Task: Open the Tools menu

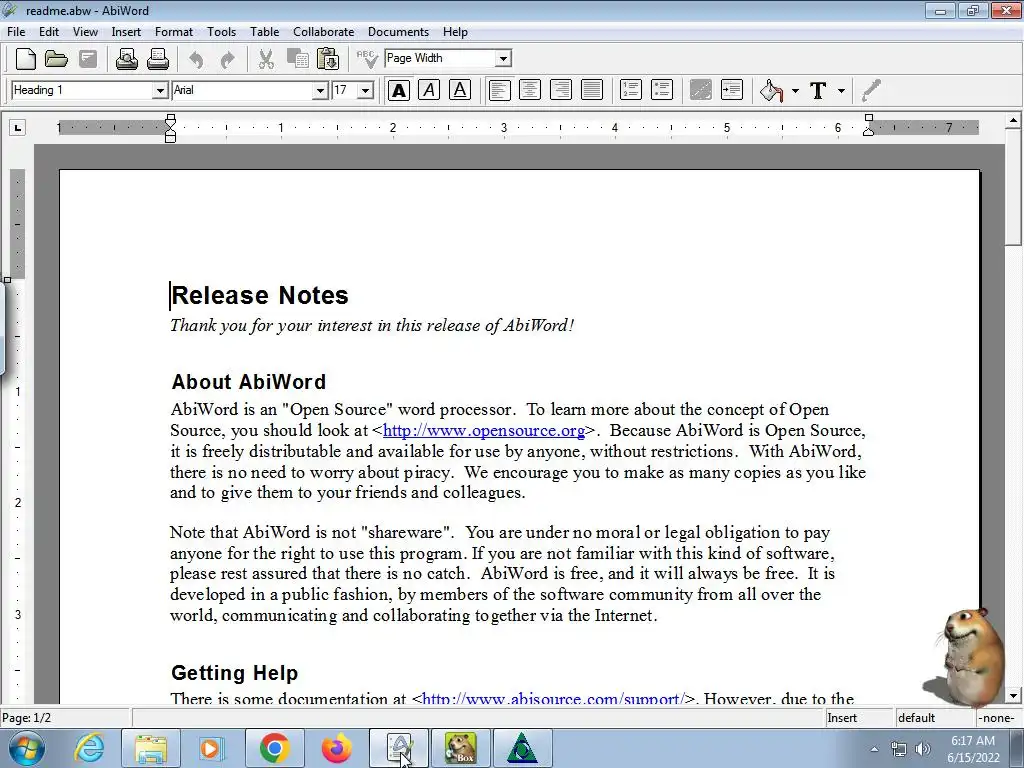Action: click(x=221, y=32)
